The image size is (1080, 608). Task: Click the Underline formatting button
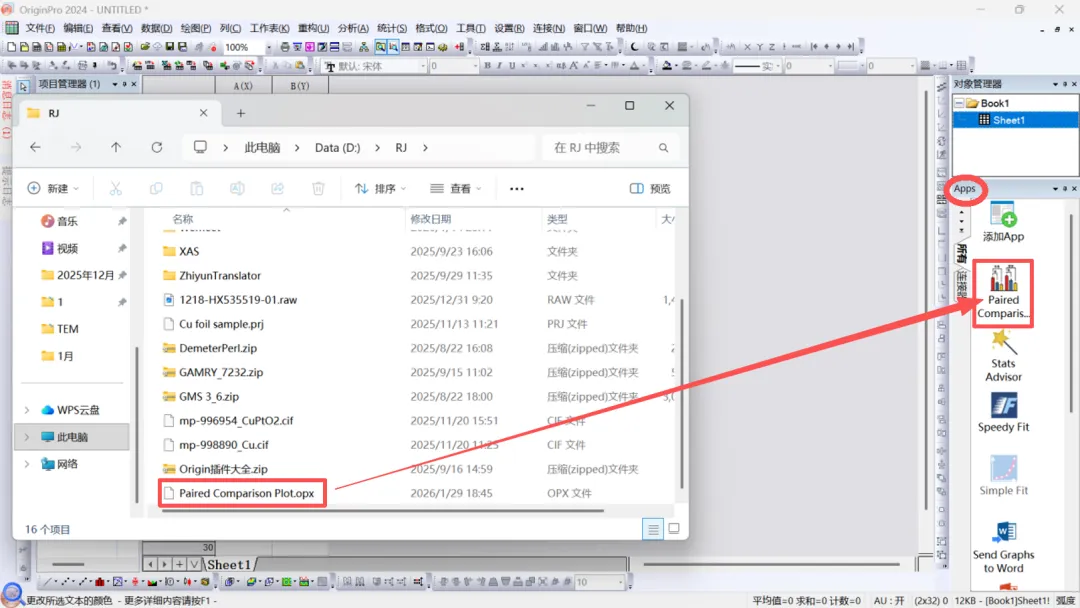(x=512, y=66)
